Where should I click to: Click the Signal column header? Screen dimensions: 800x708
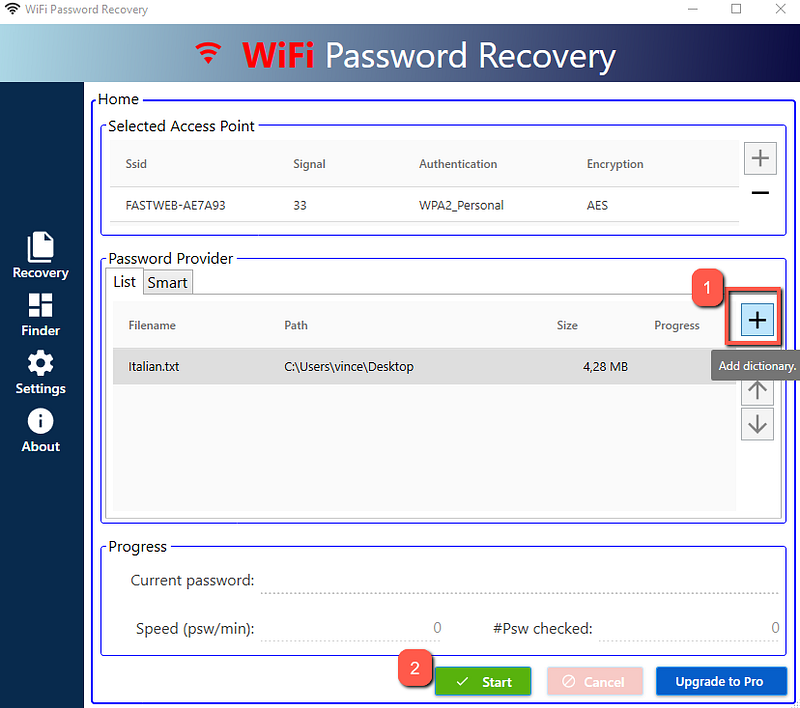[x=309, y=164]
